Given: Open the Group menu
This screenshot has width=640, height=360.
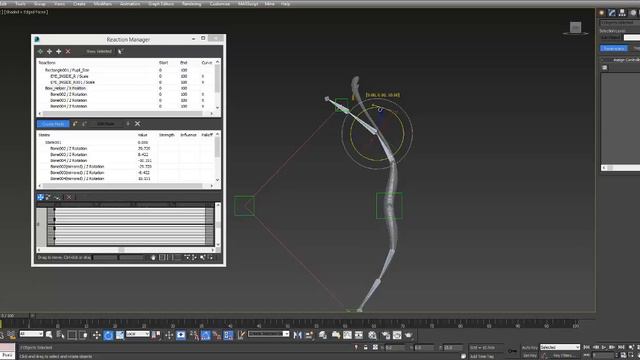Looking at the screenshot, I should pyautogui.click(x=40, y=4).
